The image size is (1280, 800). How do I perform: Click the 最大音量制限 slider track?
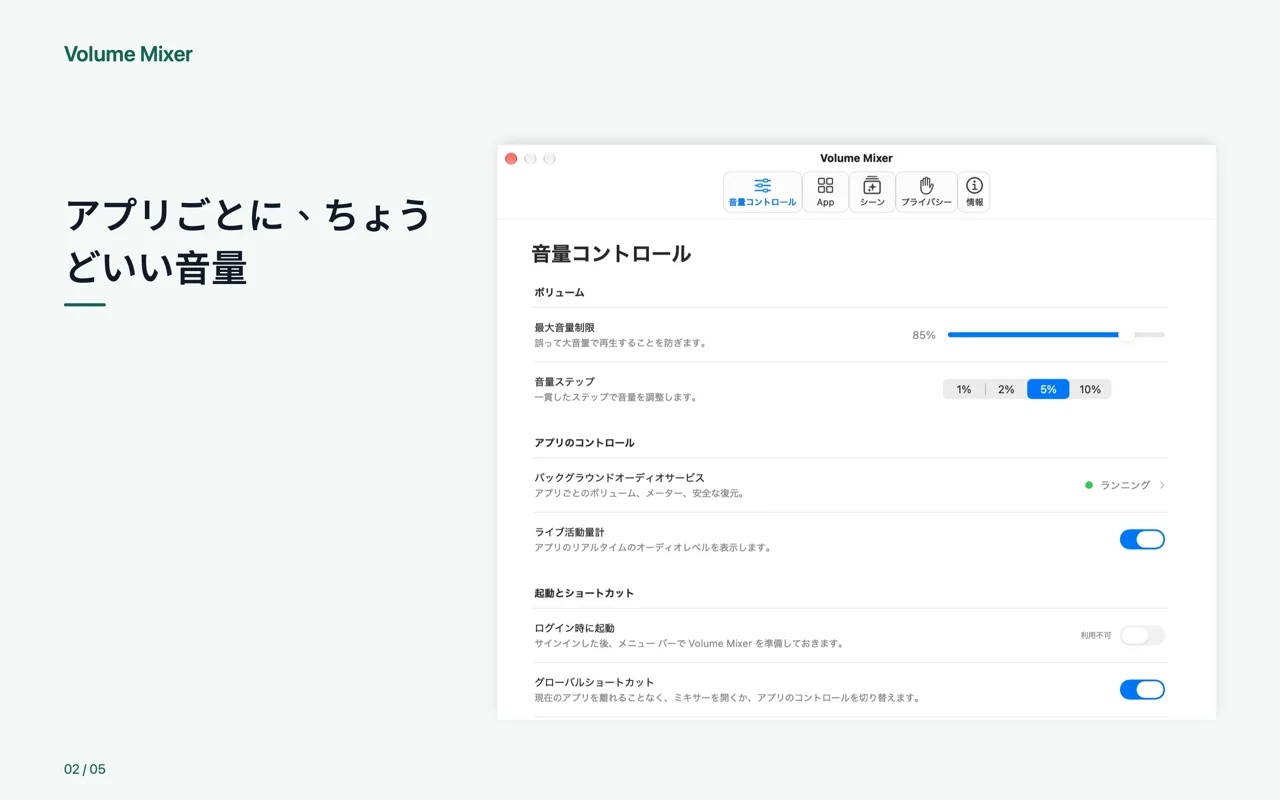[1056, 335]
